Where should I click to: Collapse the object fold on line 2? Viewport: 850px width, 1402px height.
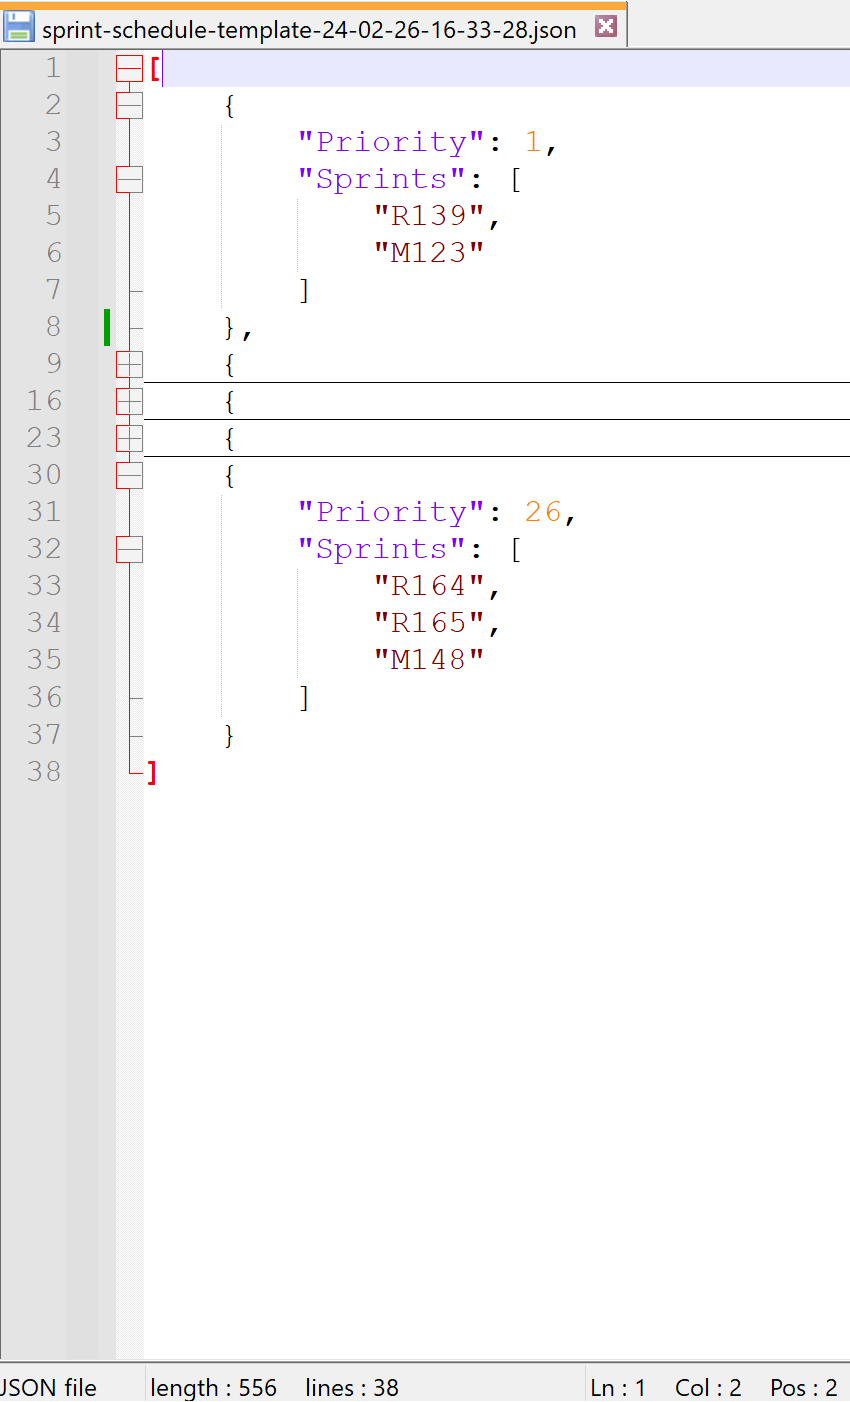click(130, 105)
